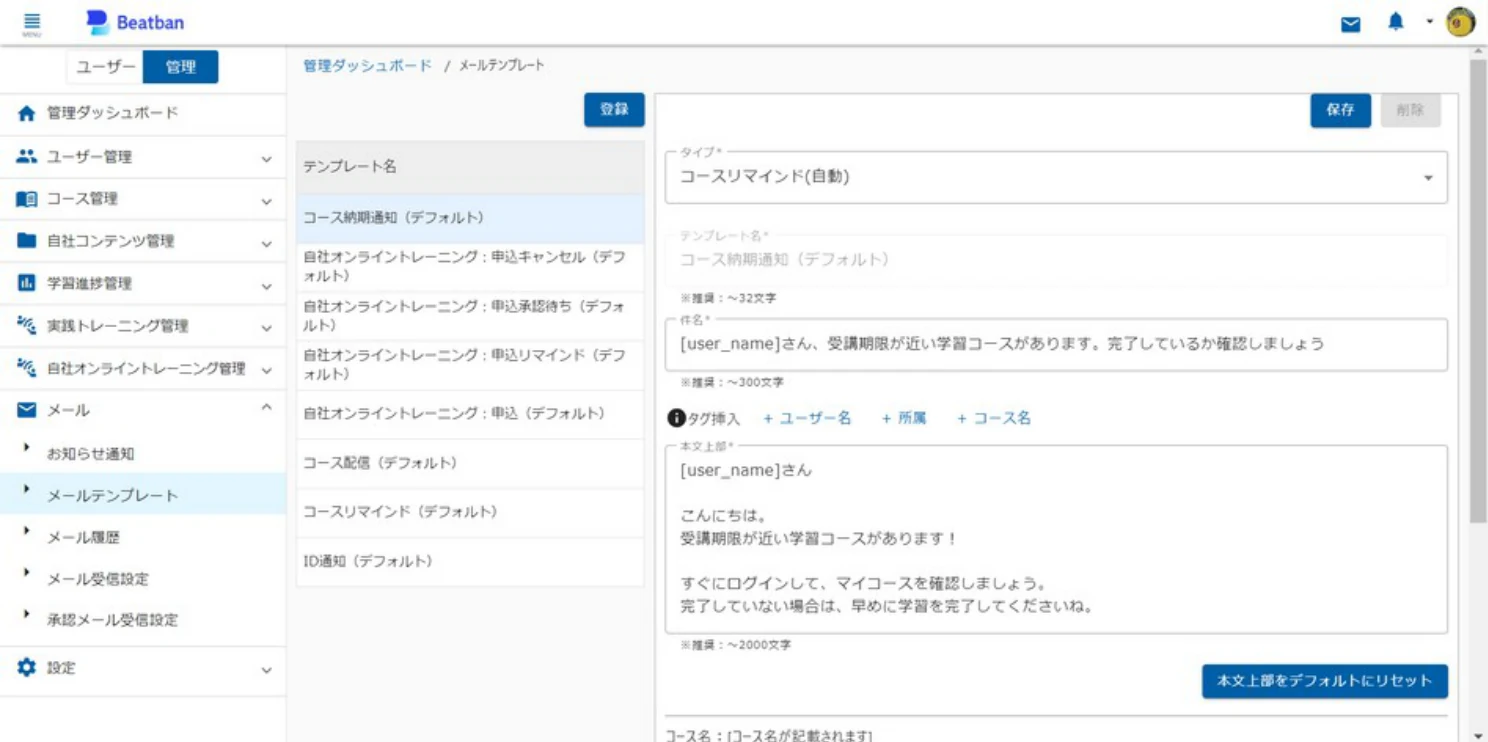Open the タイプ dropdown コースリマインド(自動)
The width and height of the screenshot is (1488, 742).
coord(1056,177)
